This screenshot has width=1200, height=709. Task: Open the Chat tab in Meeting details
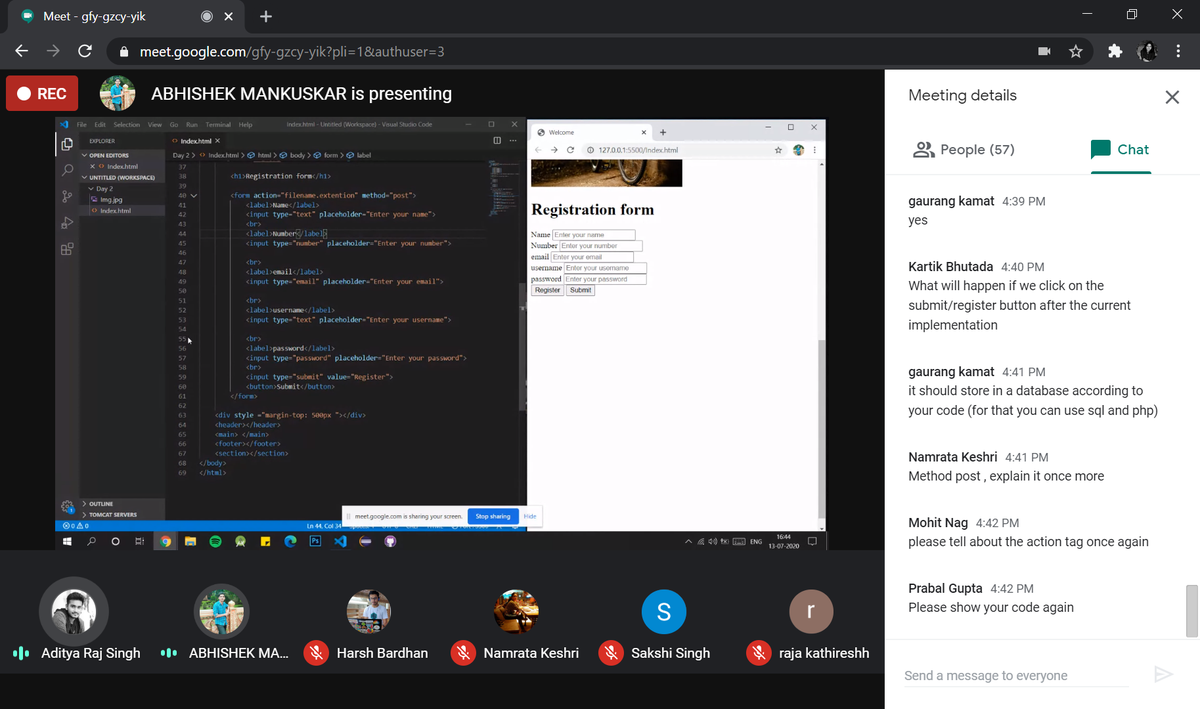(1120, 149)
